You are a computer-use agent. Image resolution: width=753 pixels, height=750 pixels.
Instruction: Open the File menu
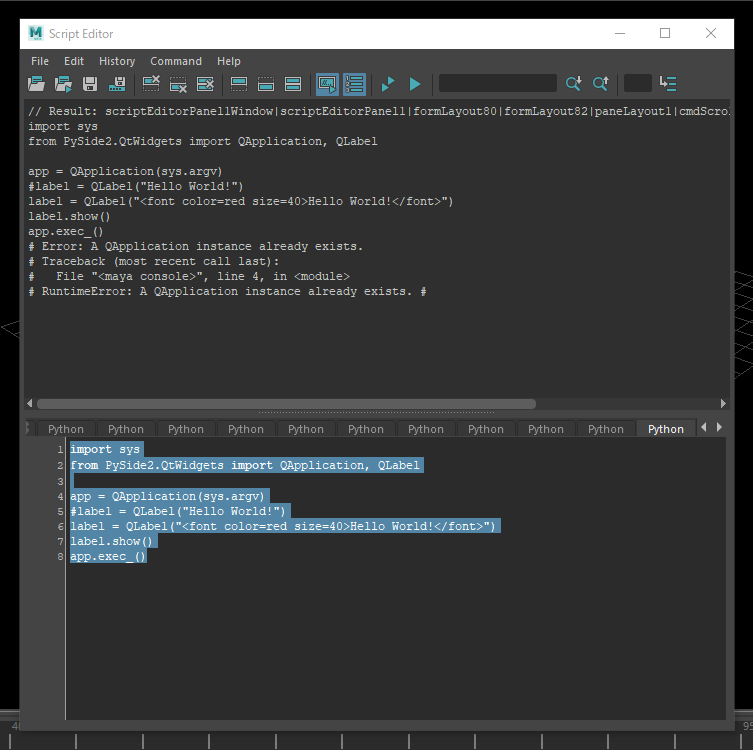[x=40, y=61]
